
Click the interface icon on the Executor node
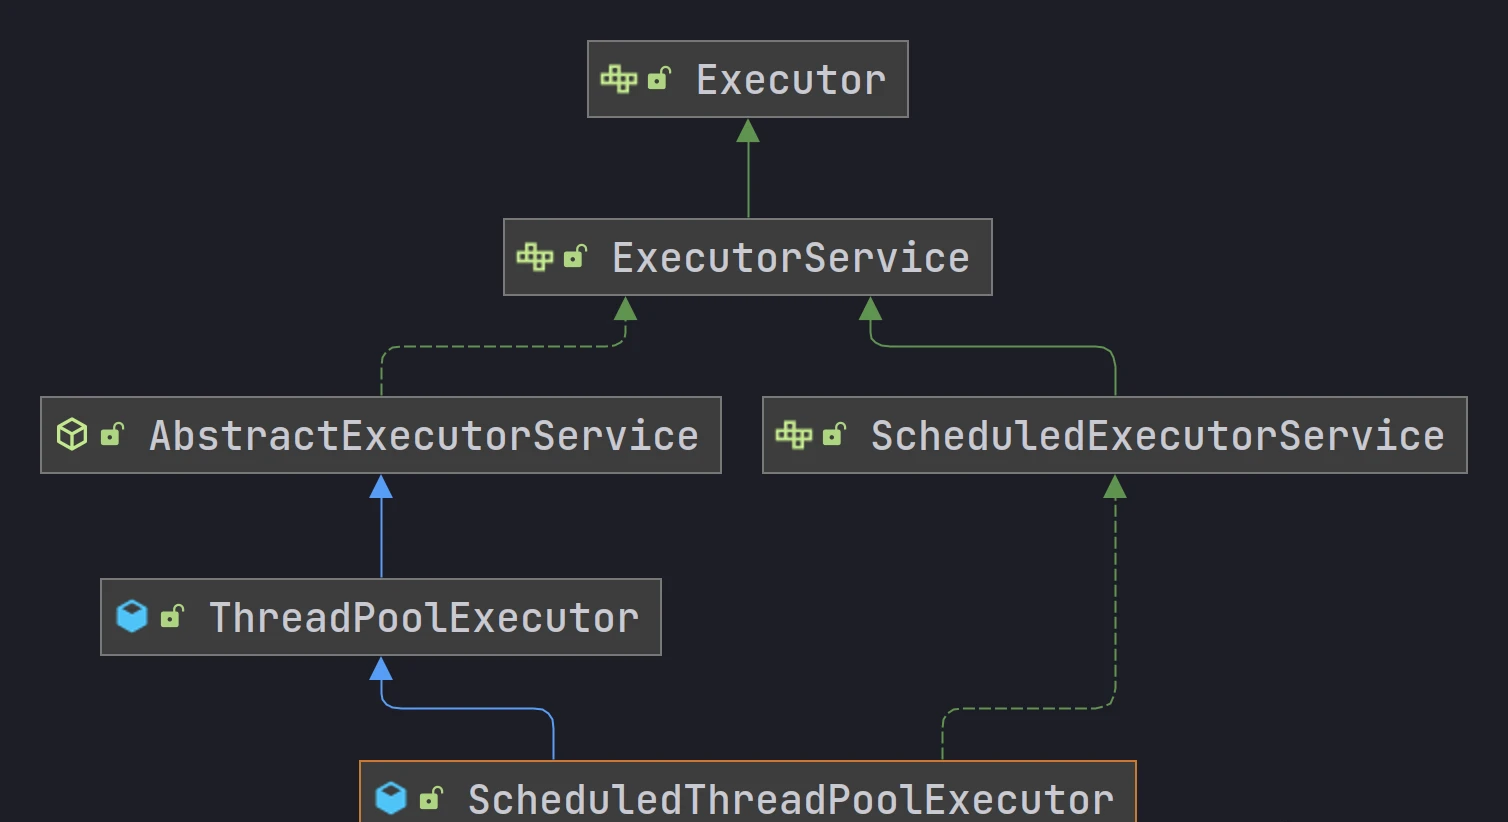618,79
